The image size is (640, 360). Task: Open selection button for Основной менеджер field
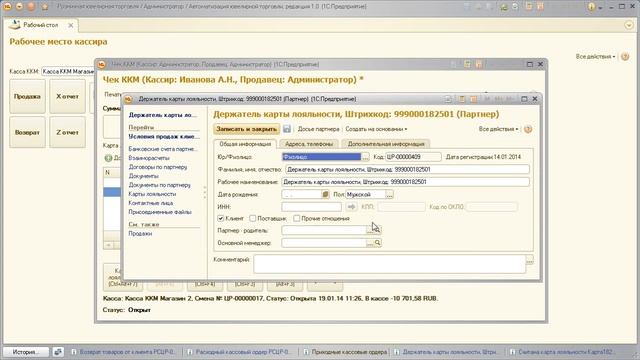pos(370,243)
